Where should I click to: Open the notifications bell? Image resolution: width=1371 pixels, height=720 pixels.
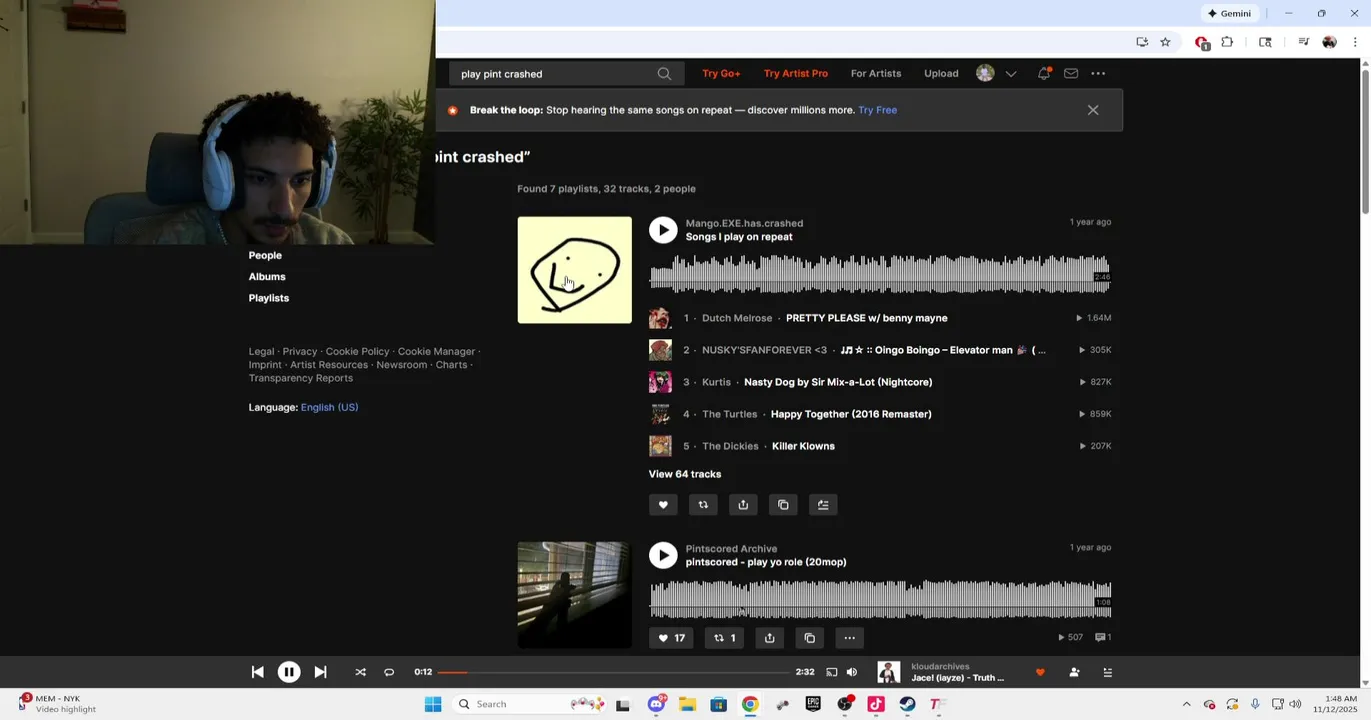click(1044, 73)
